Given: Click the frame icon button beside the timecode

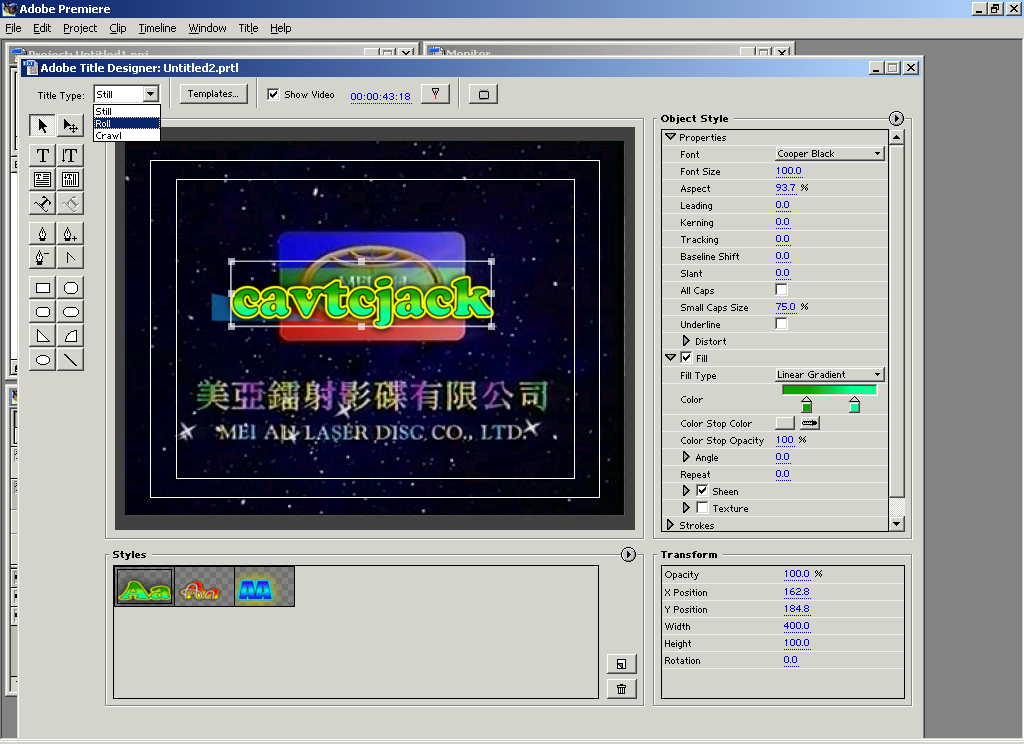Looking at the screenshot, I should click(483, 95).
